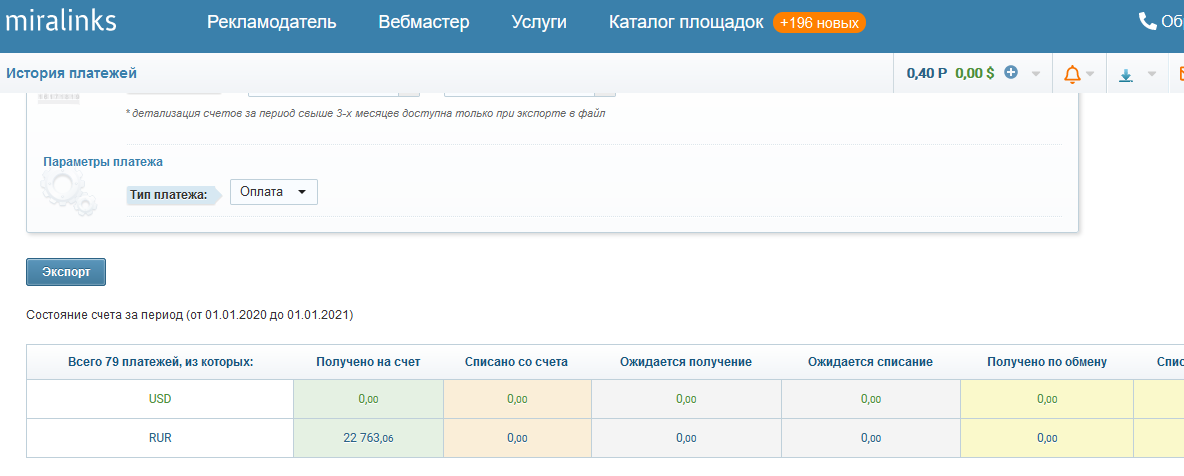The image size is (1184, 476).
Task: Go to Каталог площадок
Action: click(686, 22)
